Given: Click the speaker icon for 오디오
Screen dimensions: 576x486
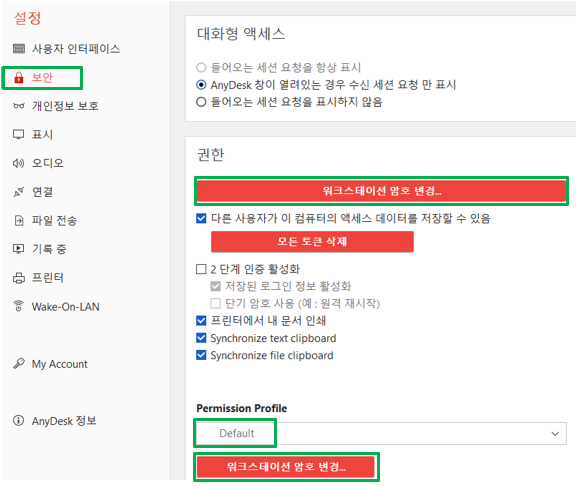Looking at the screenshot, I should coord(19,163).
